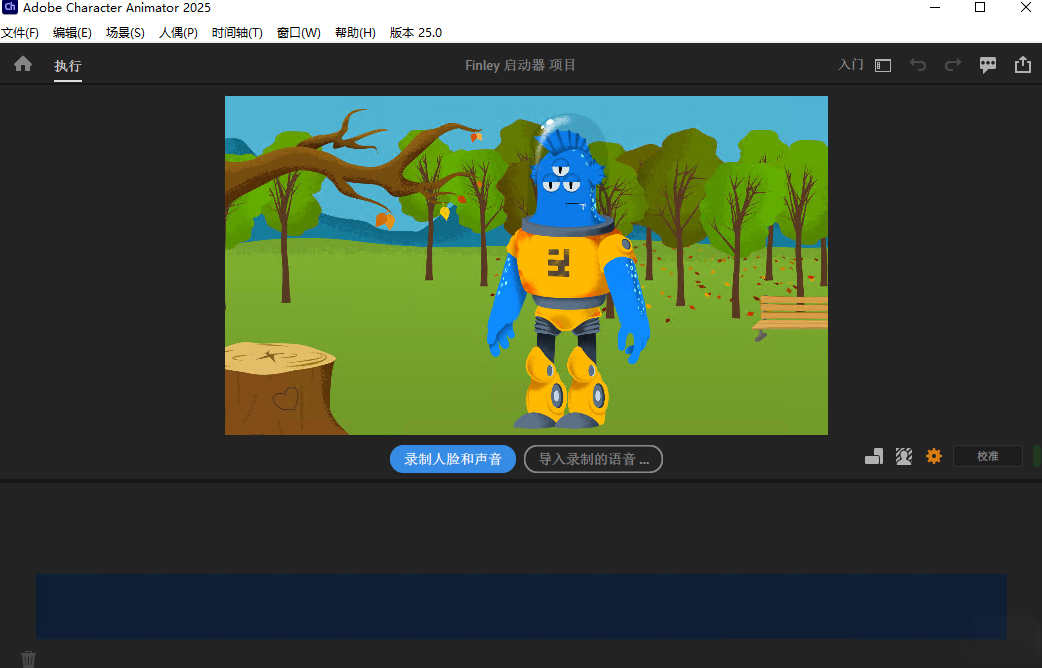
Task: Open the 时间轴(T) menu
Action: click(x=237, y=33)
